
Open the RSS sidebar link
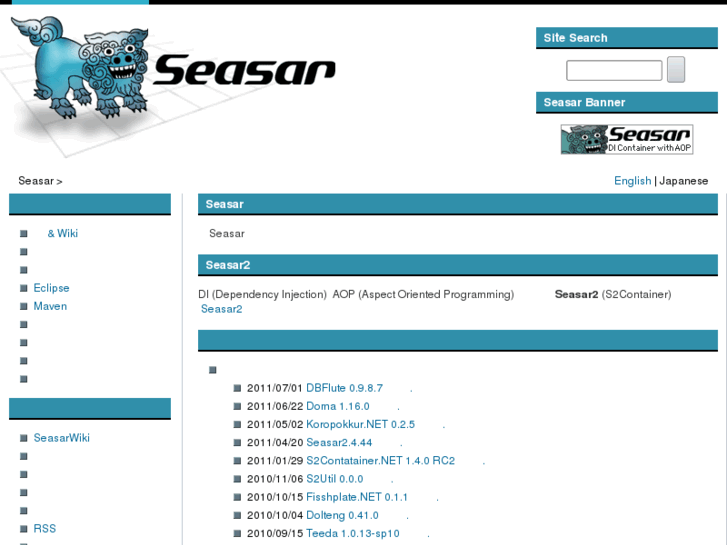[x=45, y=528]
